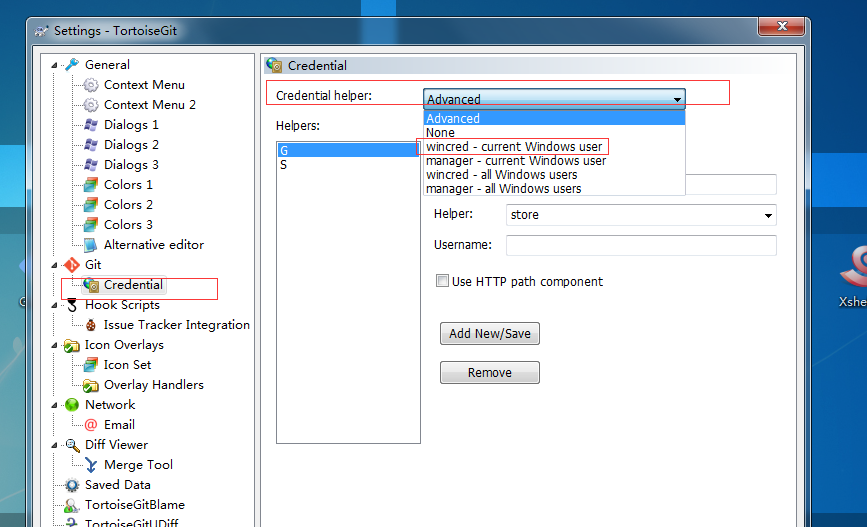Click the Icon Set icon

click(x=91, y=365)
